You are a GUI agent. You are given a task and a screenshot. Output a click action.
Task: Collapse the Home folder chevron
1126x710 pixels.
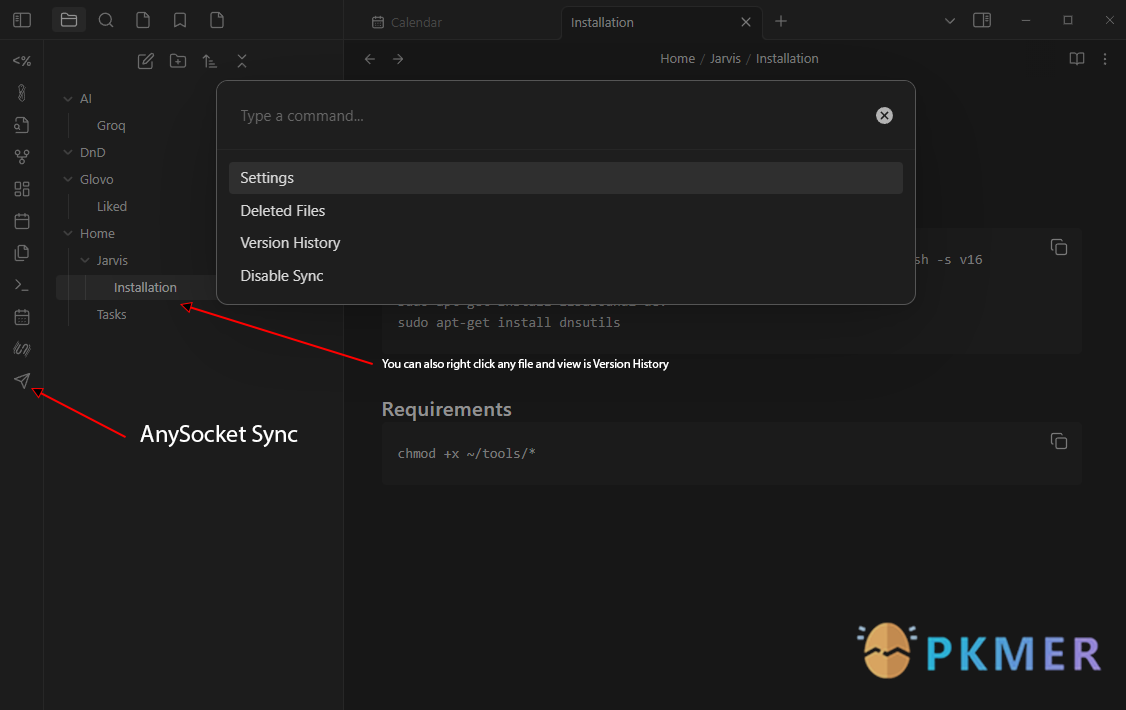68,233
